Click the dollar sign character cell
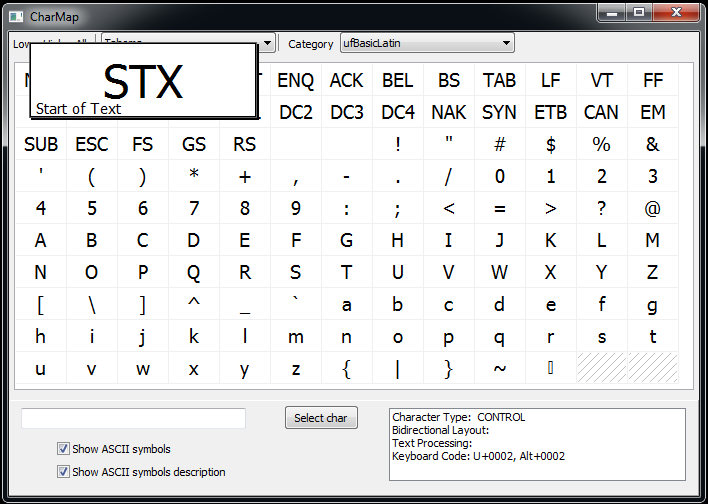Viewport: 708px width, 504px height. coord(551,145)
